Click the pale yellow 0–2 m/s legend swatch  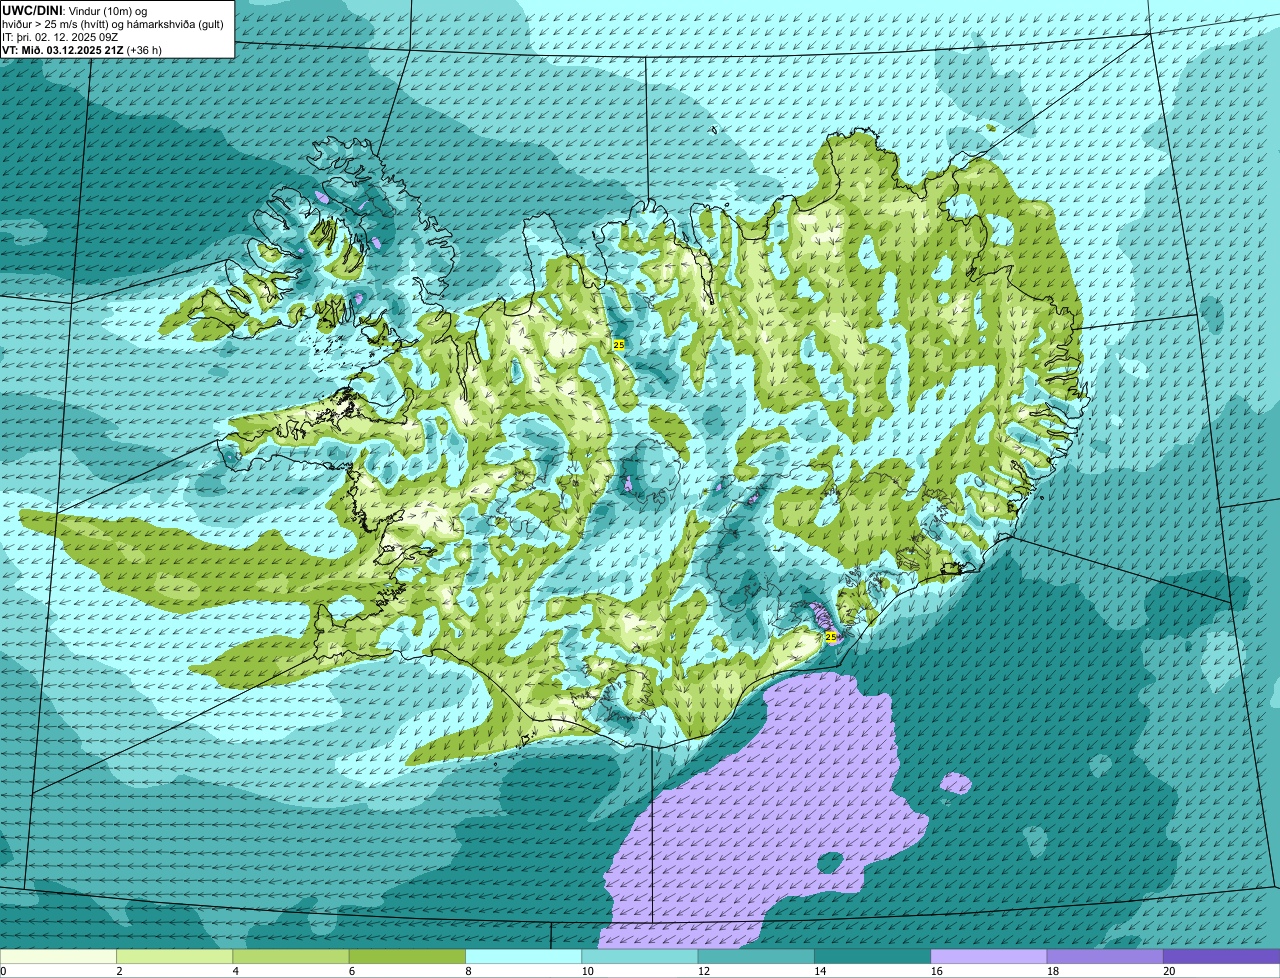click(59, 957)
